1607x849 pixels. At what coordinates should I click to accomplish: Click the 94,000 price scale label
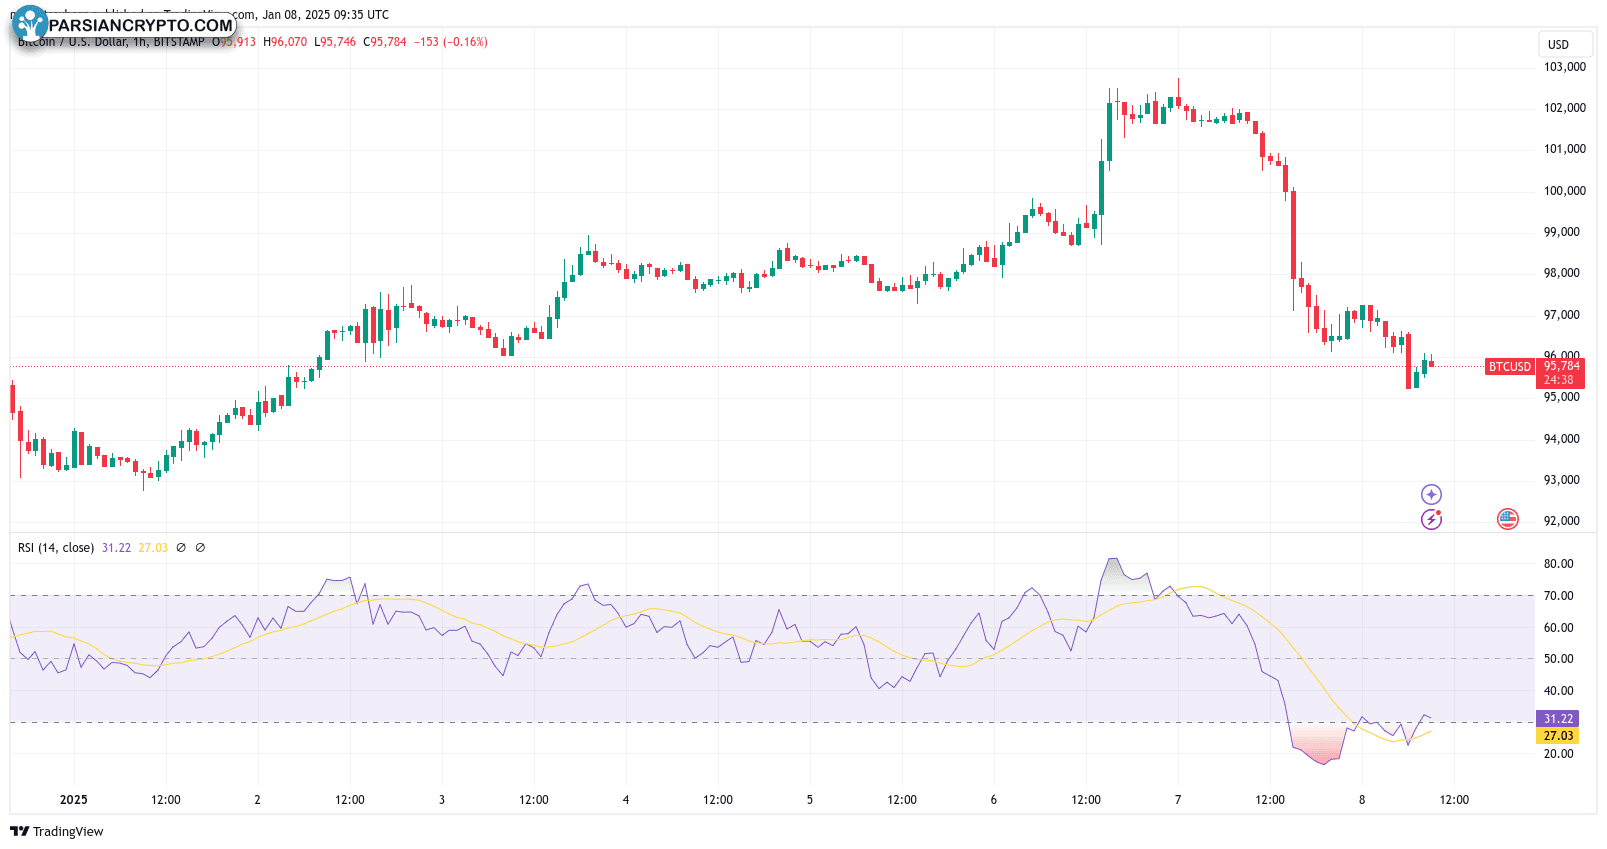click(1562, 439)
